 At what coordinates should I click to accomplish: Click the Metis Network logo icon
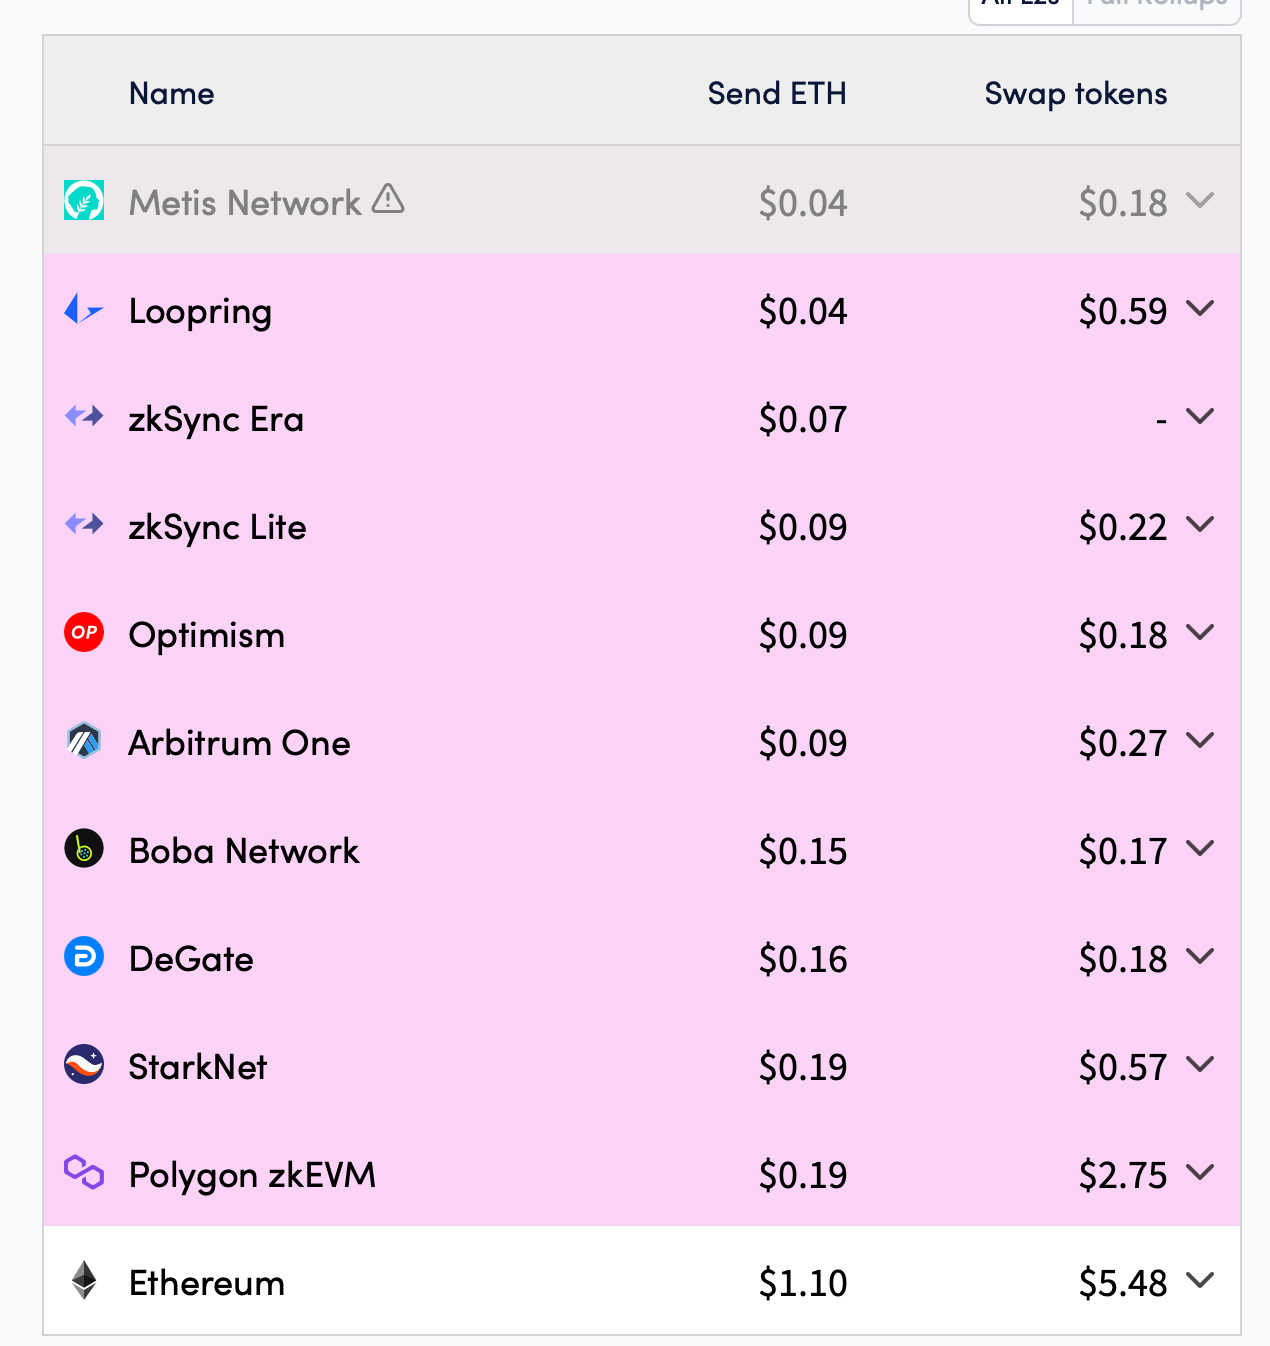pyautogui.click(x=84, y=200)
